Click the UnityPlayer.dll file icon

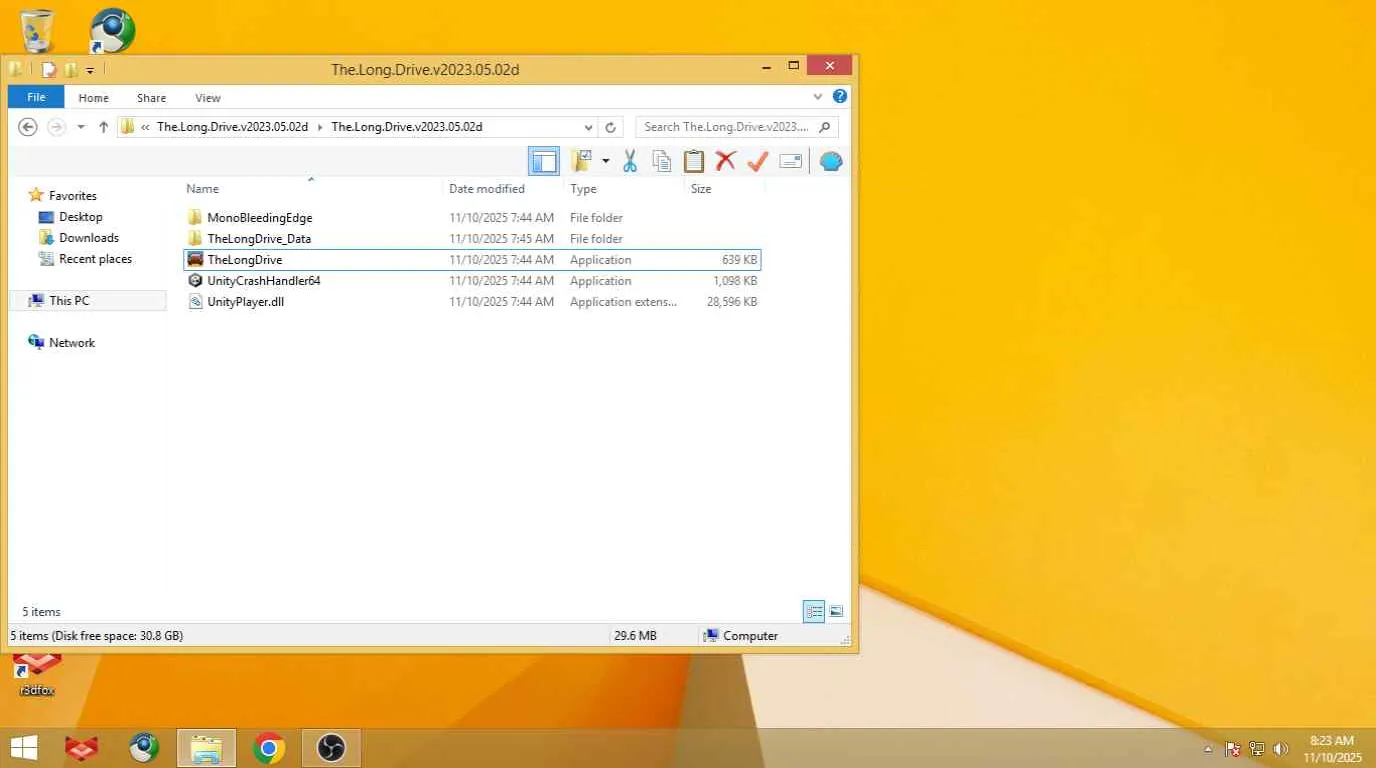coord(195,302)
